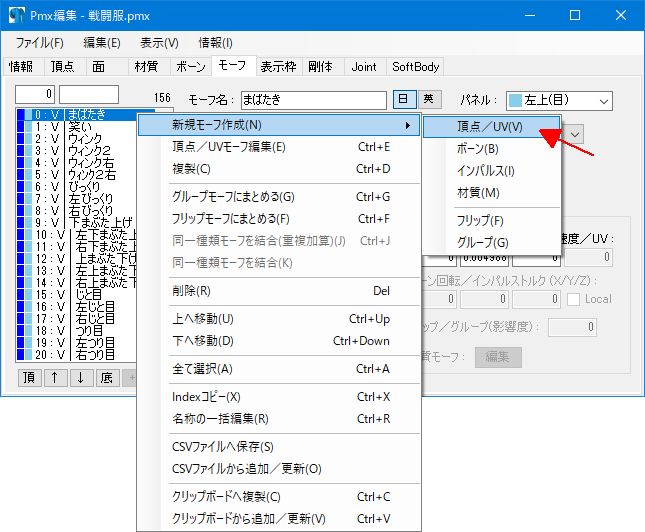This screenshot has width=645, height=532.
Task: Select 上へ移動(U) menu entry
Action: (279, 319)
